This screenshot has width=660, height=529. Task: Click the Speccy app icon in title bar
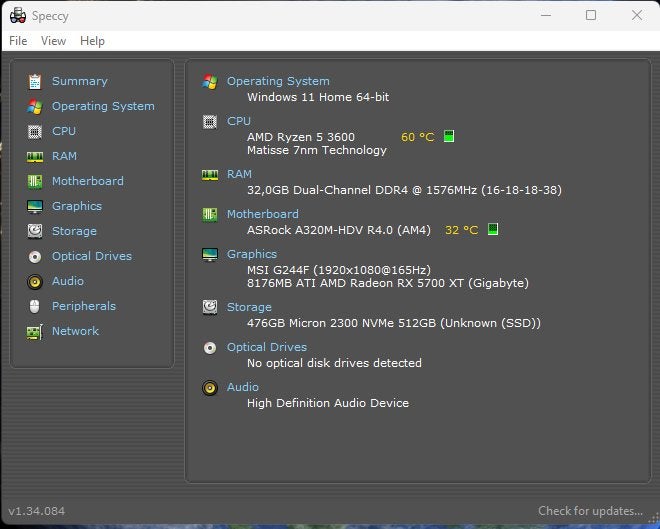18,16
